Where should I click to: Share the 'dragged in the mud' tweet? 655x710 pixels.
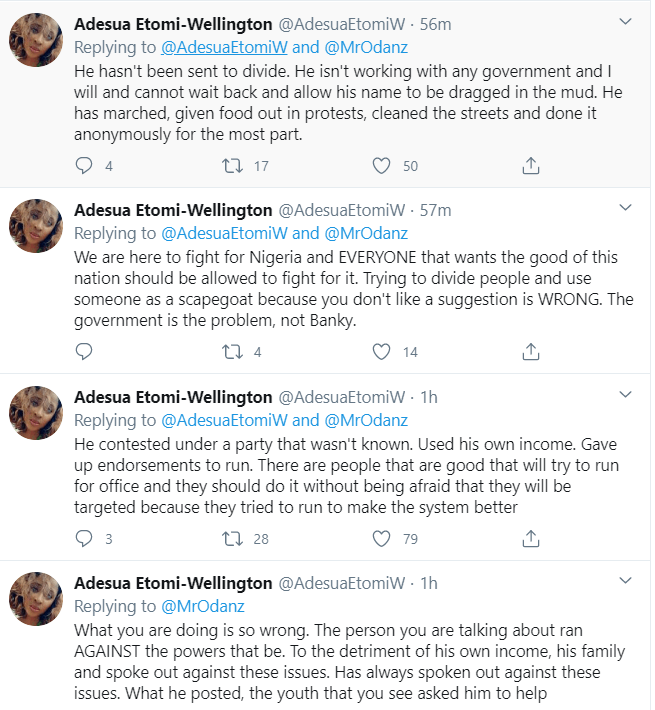pyautogui.click(x=531, y=166)
